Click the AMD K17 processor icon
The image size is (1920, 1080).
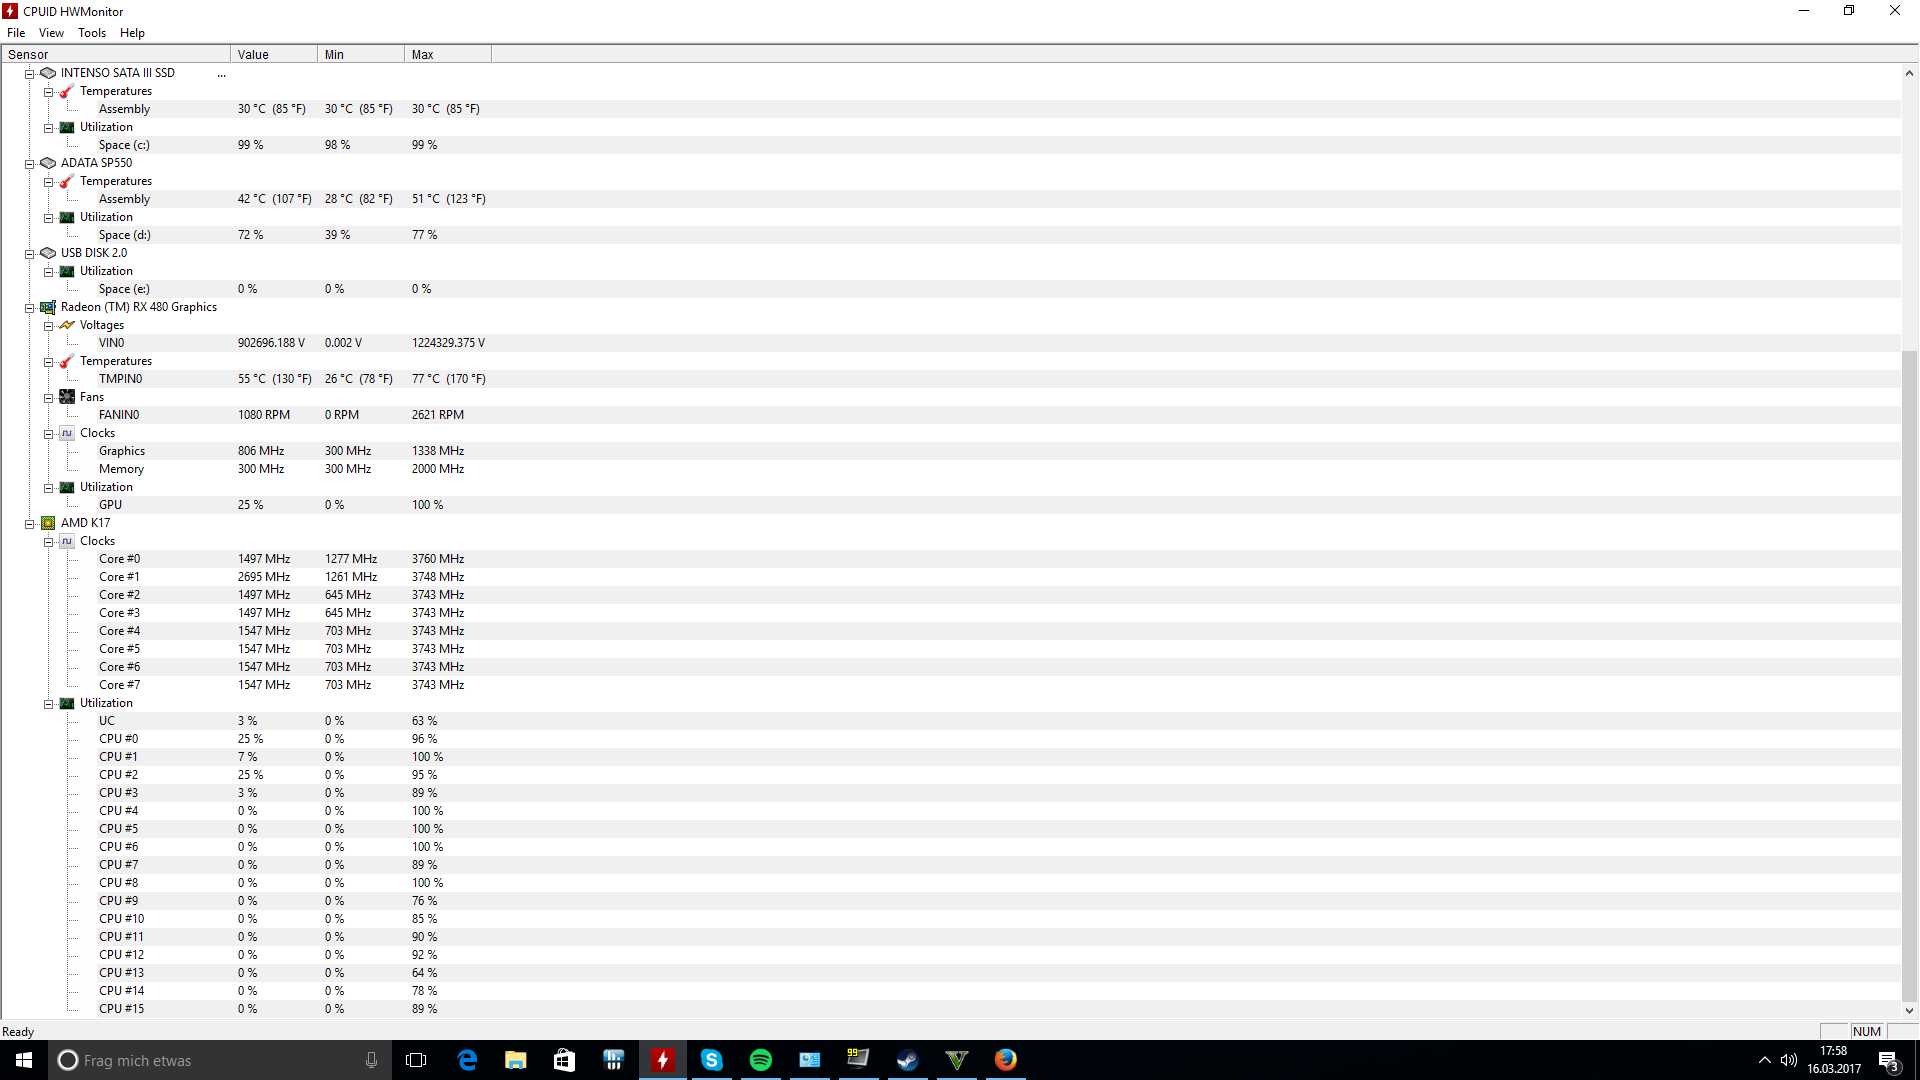coord(48,523)
